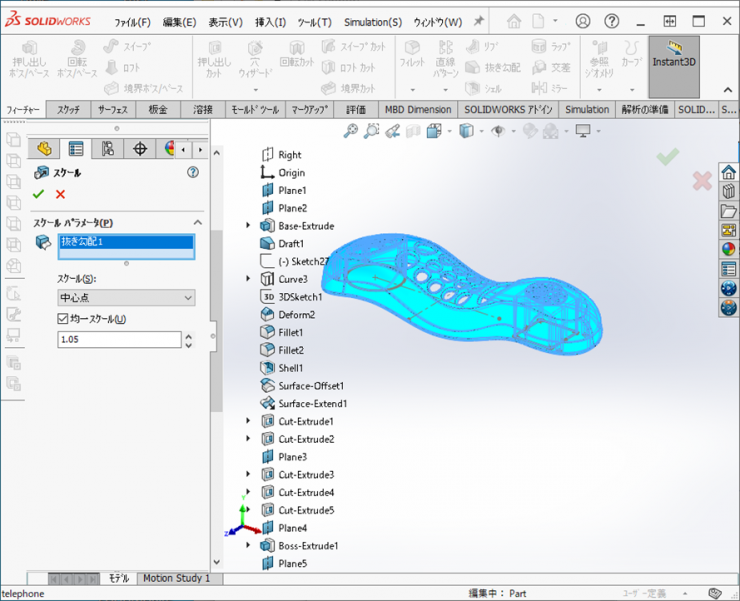Click the green OK checkmark in Scale panel
Screen dimensions: 740x601
point(39,194)
